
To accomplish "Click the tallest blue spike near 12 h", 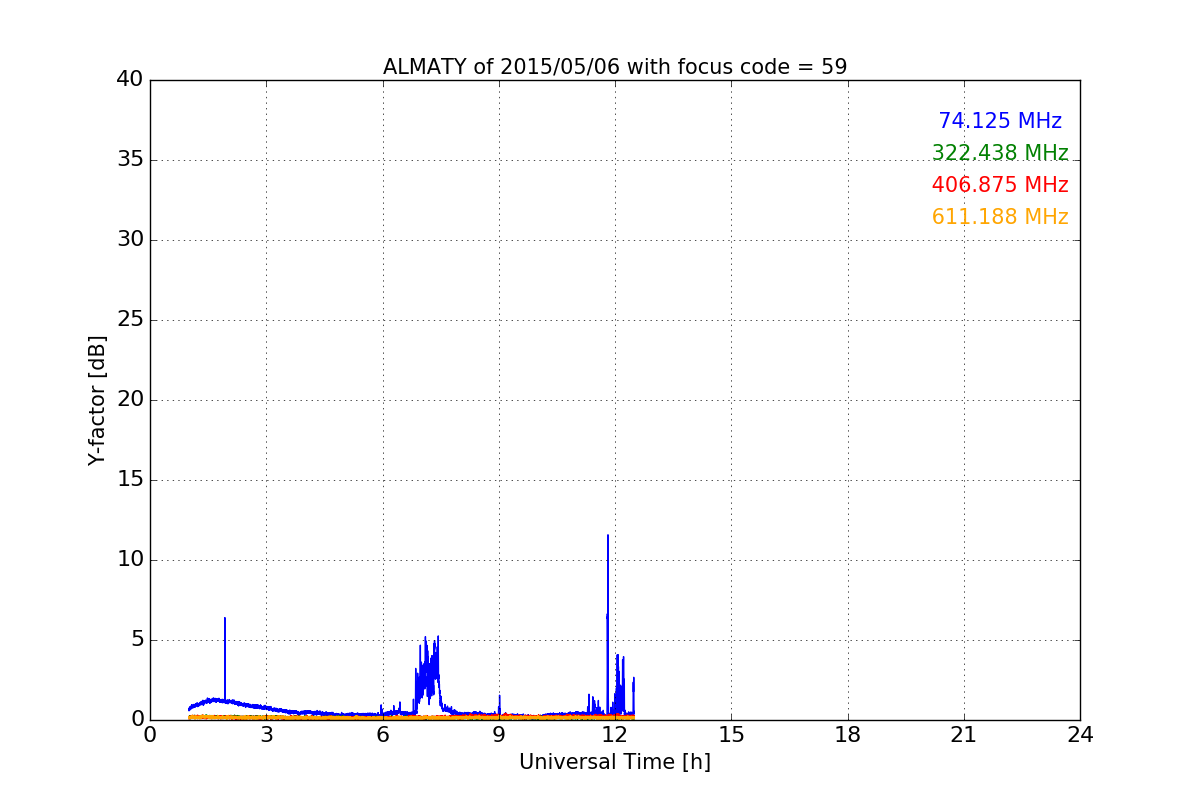I will click(607, 625).
